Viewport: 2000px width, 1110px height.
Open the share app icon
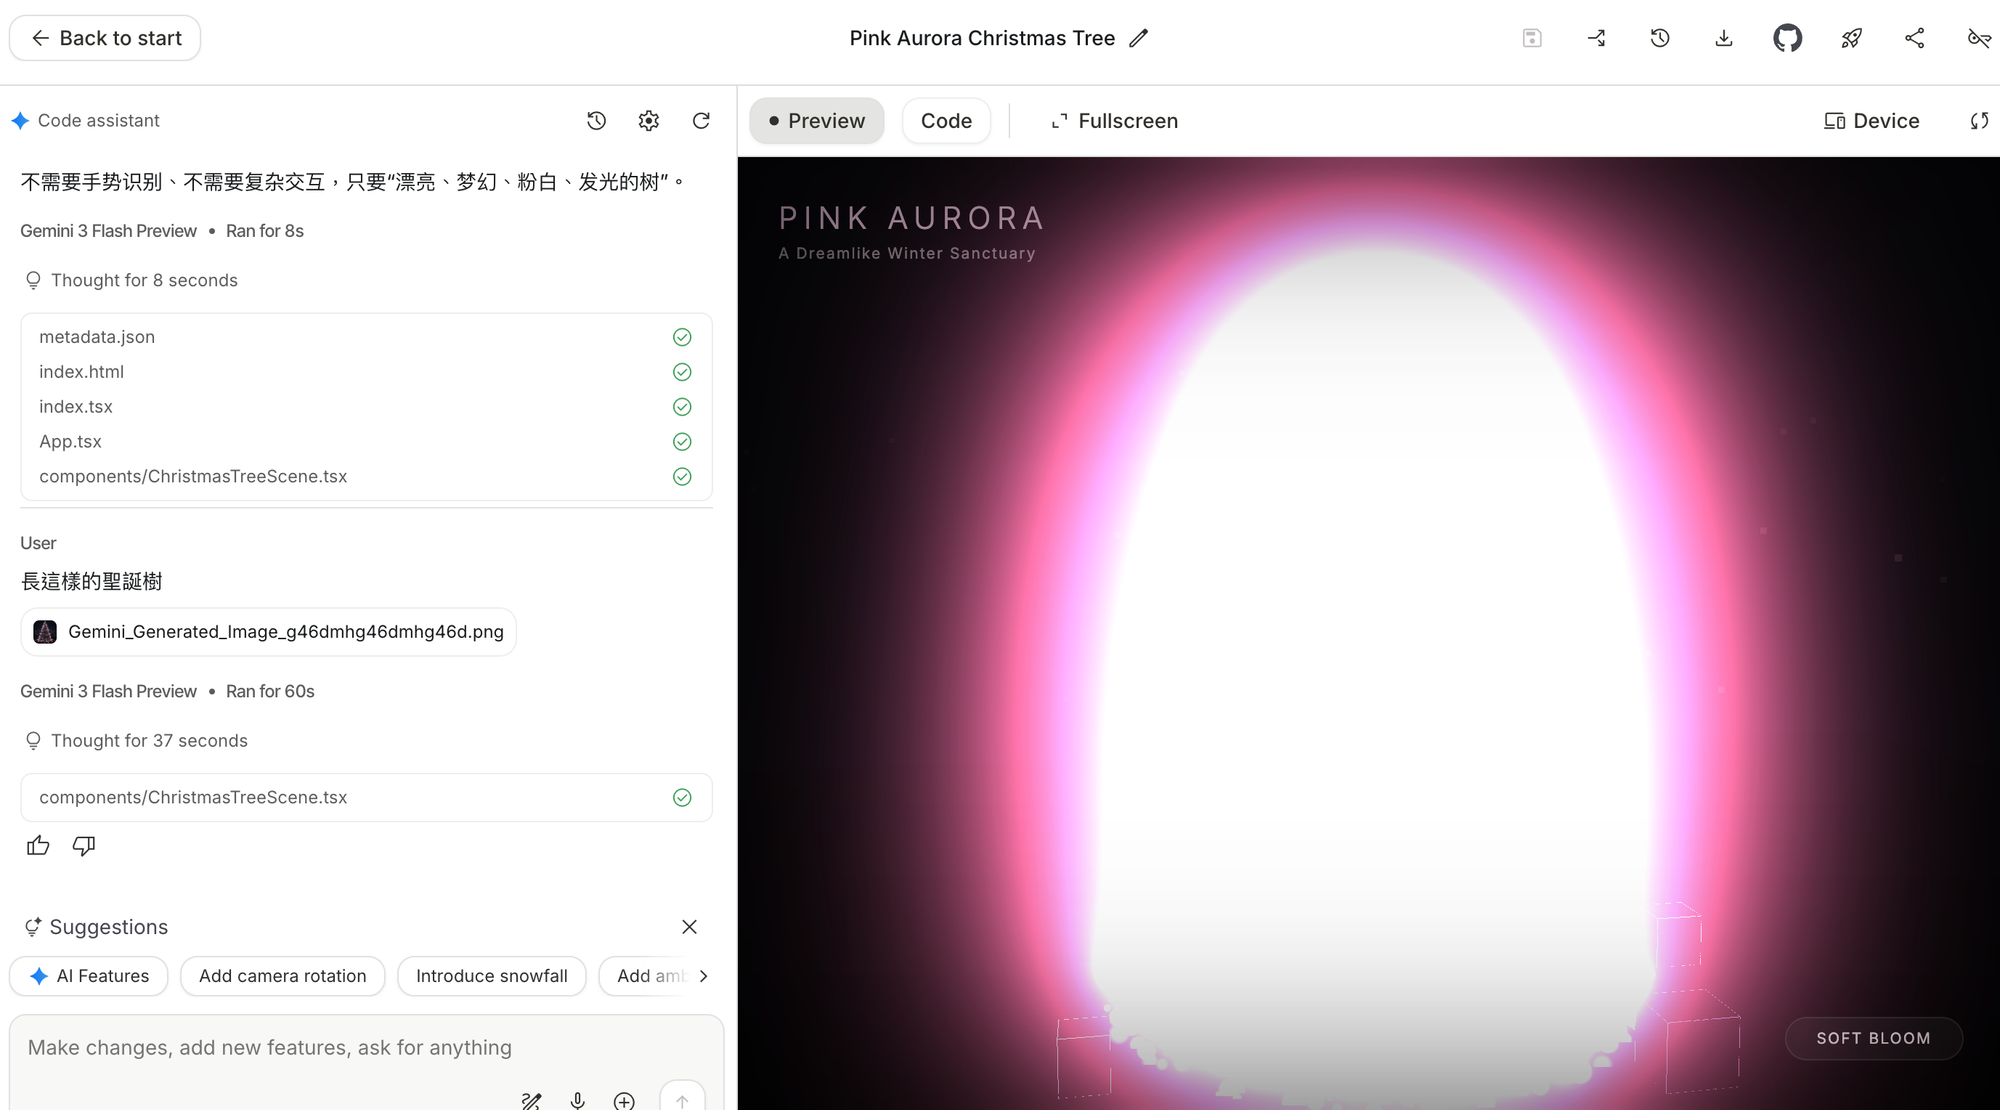(x=1914, y=38)
